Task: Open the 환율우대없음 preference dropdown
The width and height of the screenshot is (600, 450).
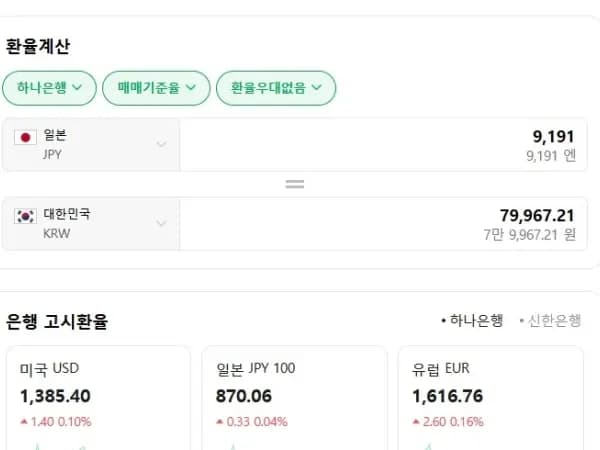Action: pyautogui.click(x=276, y=88)
